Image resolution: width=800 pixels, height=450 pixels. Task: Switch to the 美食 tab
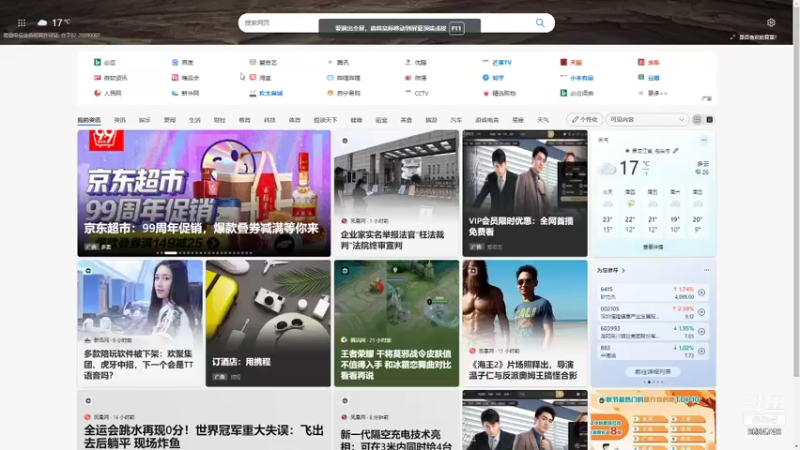406,120
